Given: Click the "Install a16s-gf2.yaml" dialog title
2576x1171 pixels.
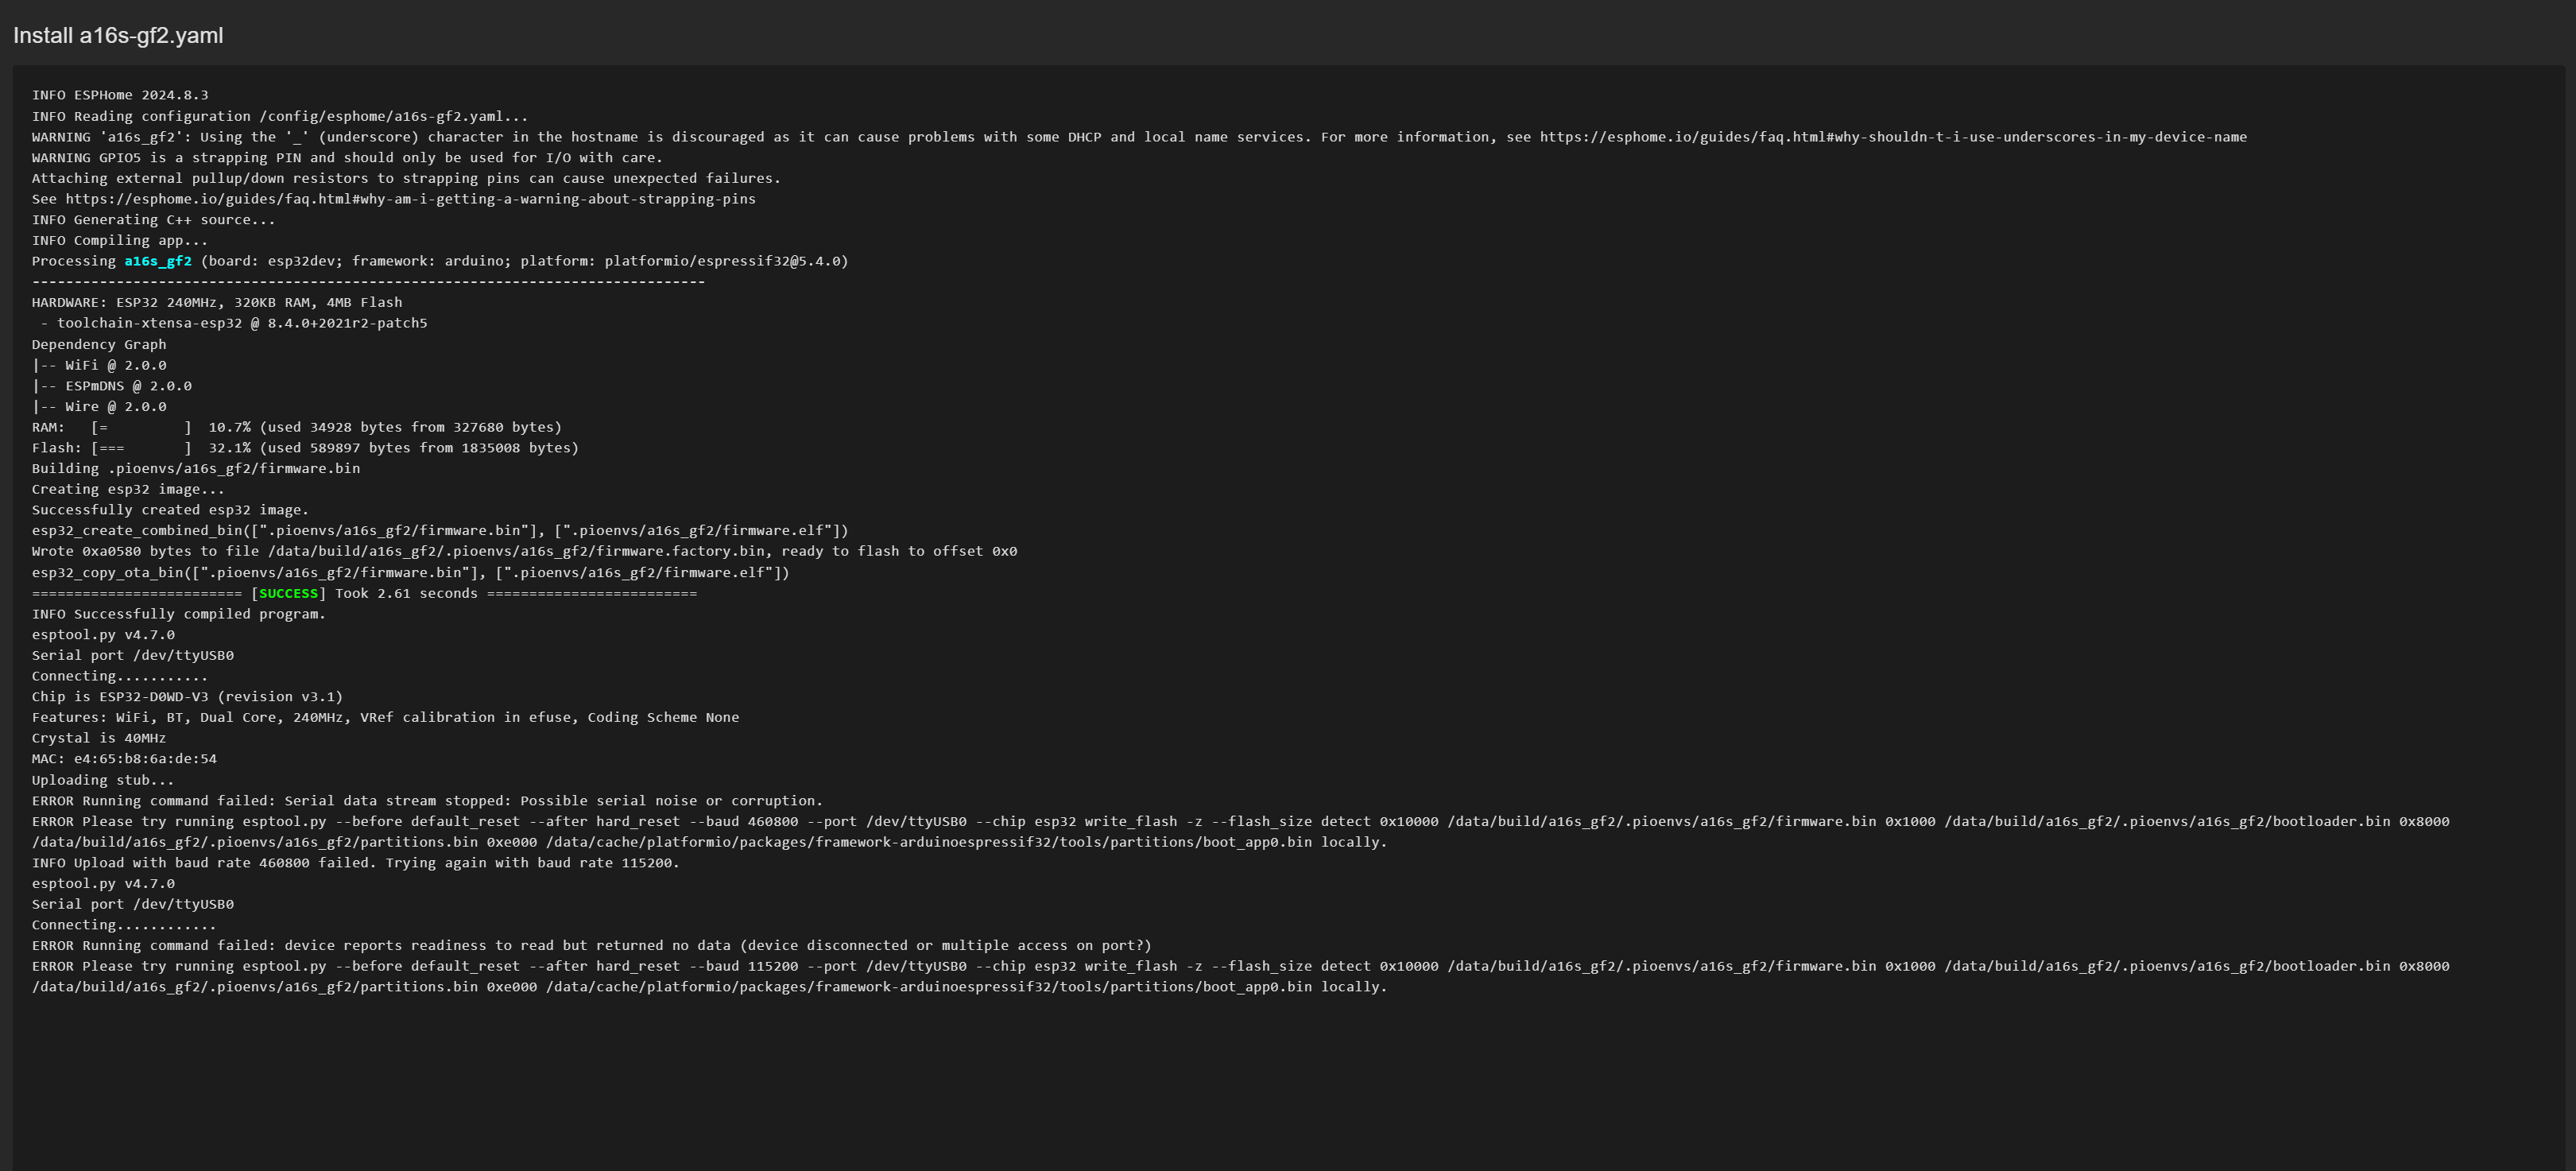Looking at the screenshot, I should point(118,36).
